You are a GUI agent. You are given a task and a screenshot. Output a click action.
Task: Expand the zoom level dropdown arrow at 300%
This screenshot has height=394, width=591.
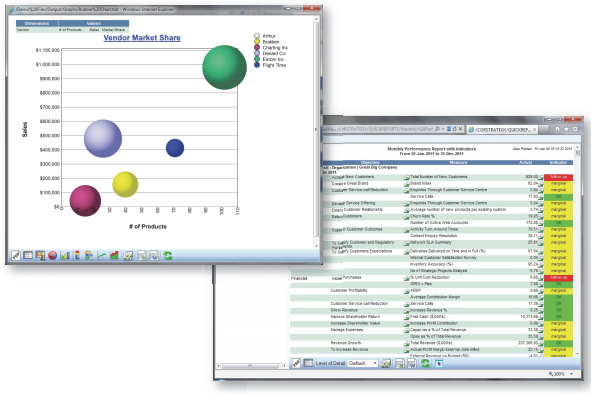coord(571,374)
